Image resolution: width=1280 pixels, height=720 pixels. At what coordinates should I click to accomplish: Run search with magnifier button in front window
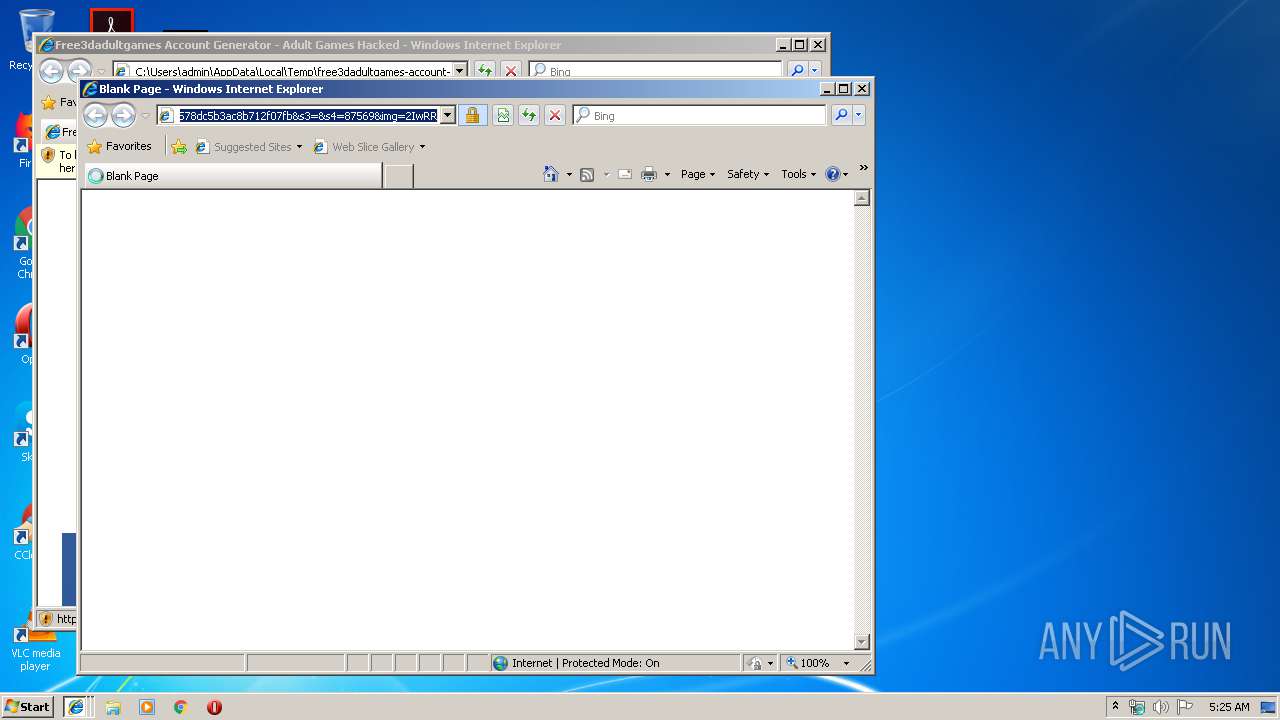pos(841,116)
